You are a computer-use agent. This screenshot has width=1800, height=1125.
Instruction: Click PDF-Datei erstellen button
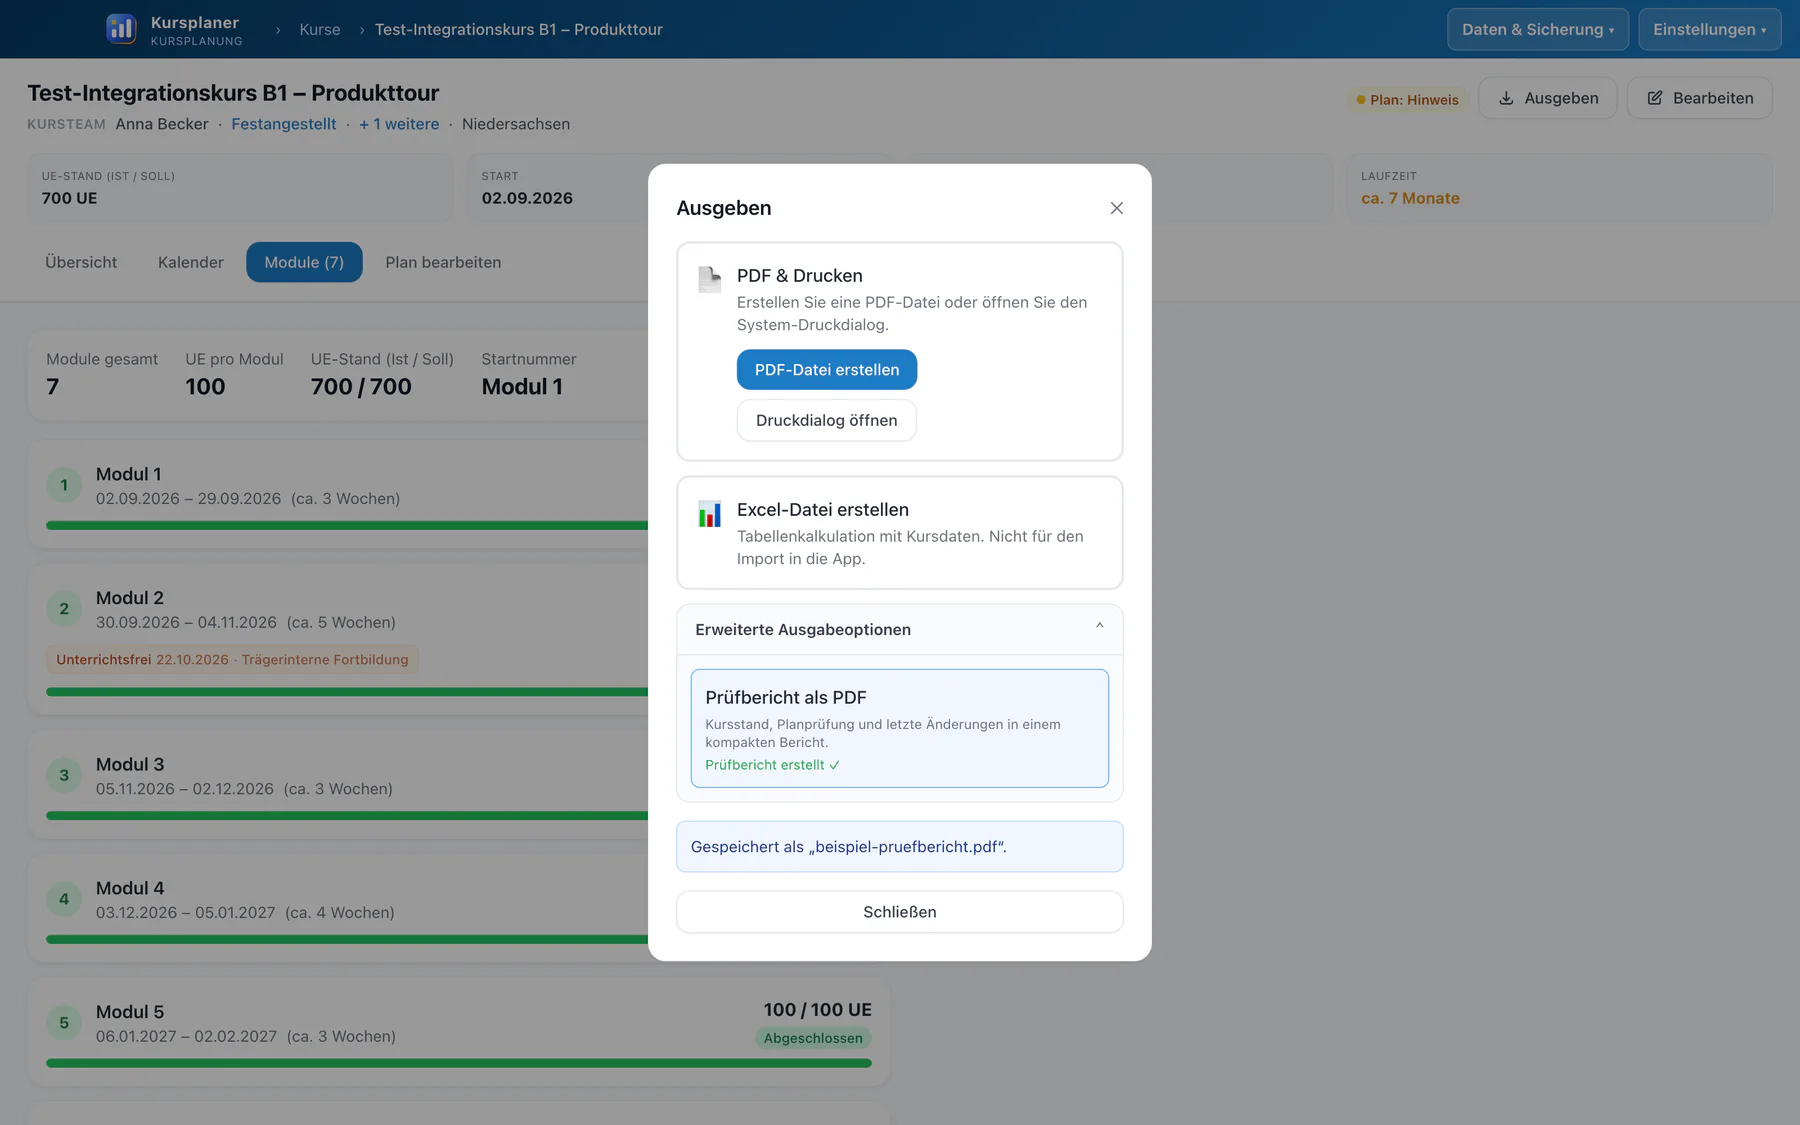coord(827,370)
